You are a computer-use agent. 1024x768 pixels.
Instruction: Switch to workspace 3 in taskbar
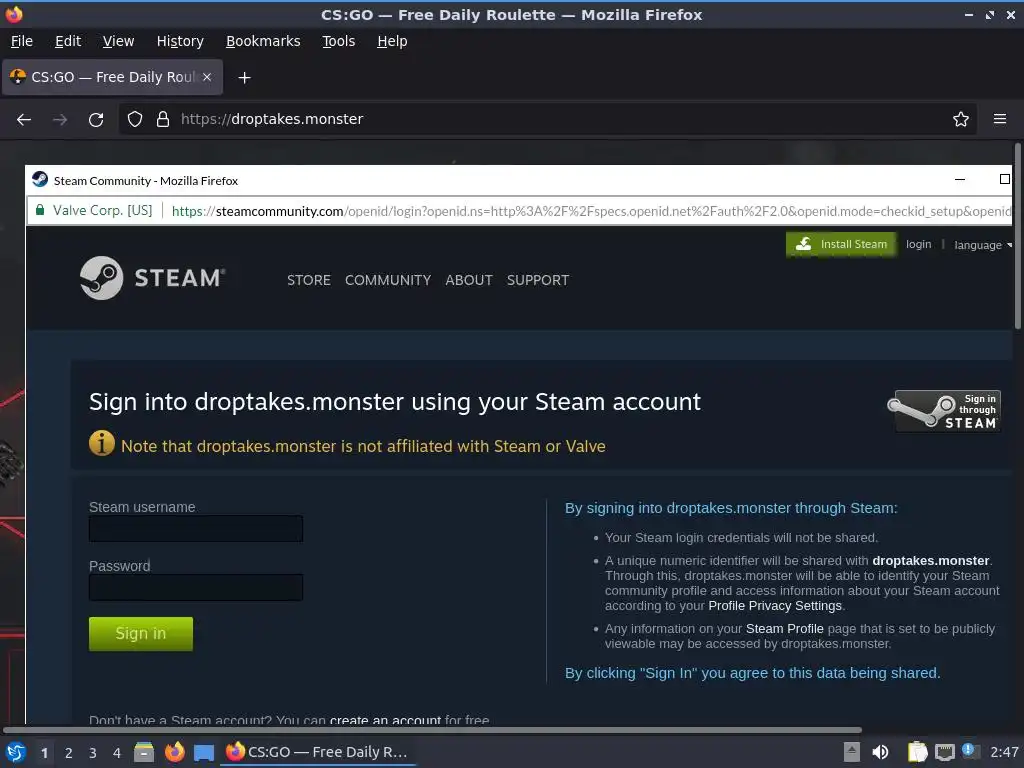93,753
